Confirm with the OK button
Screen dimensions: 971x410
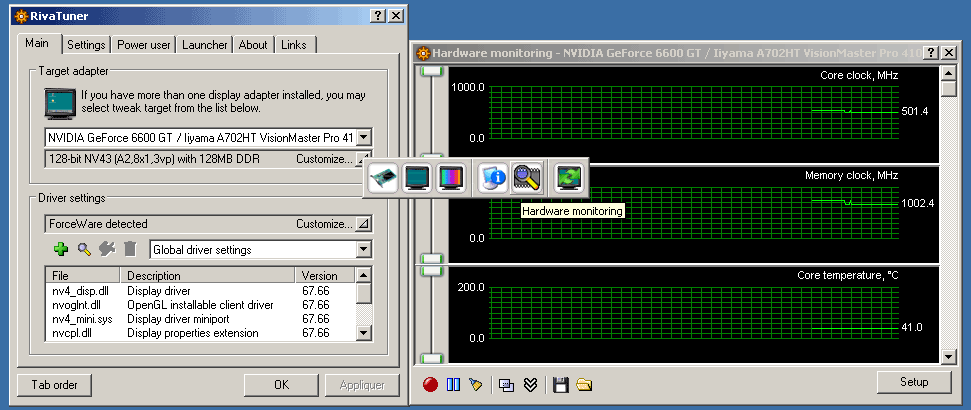[281, 385]
